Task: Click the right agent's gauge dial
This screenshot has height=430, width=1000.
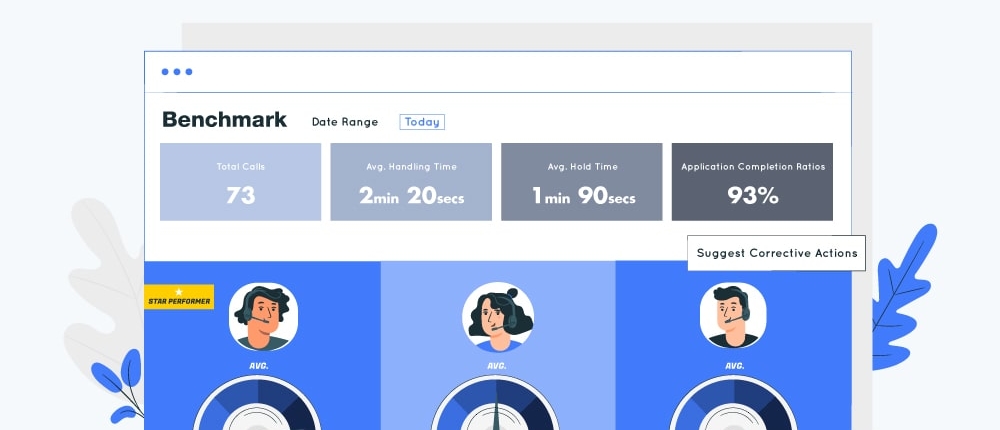Action: tap(733, 408)
